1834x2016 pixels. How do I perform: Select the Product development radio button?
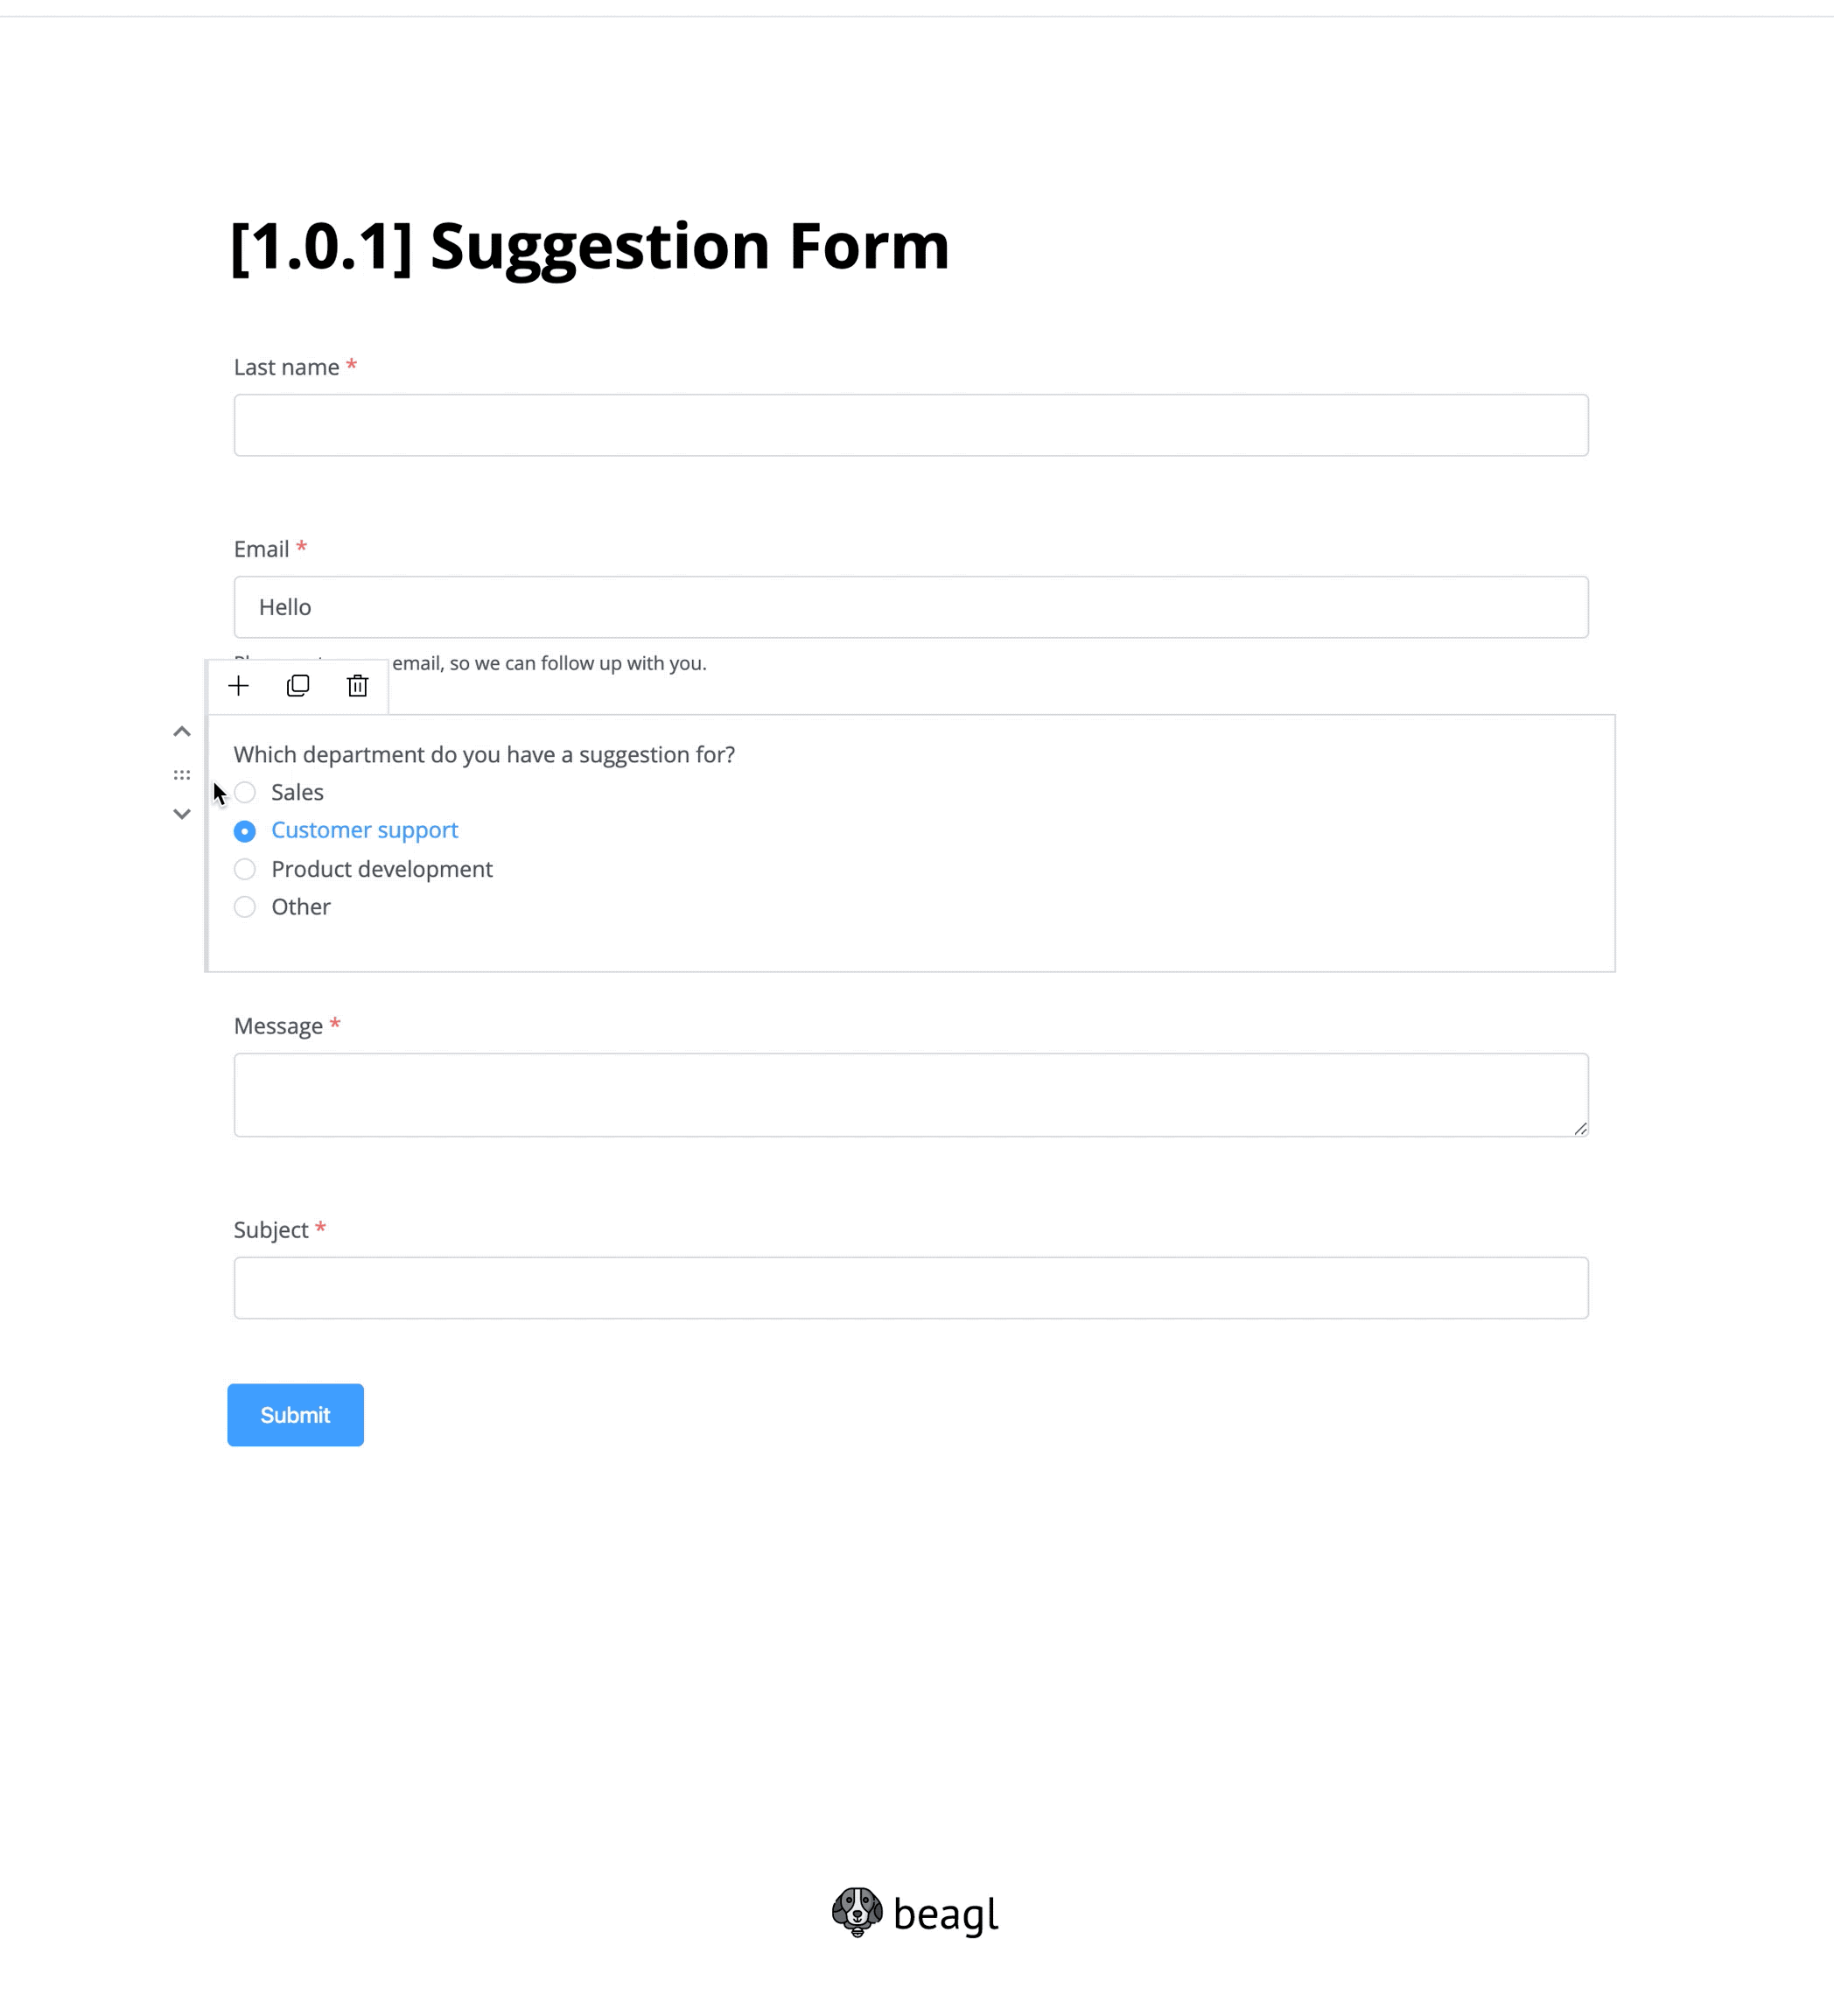tap(246, 869)
